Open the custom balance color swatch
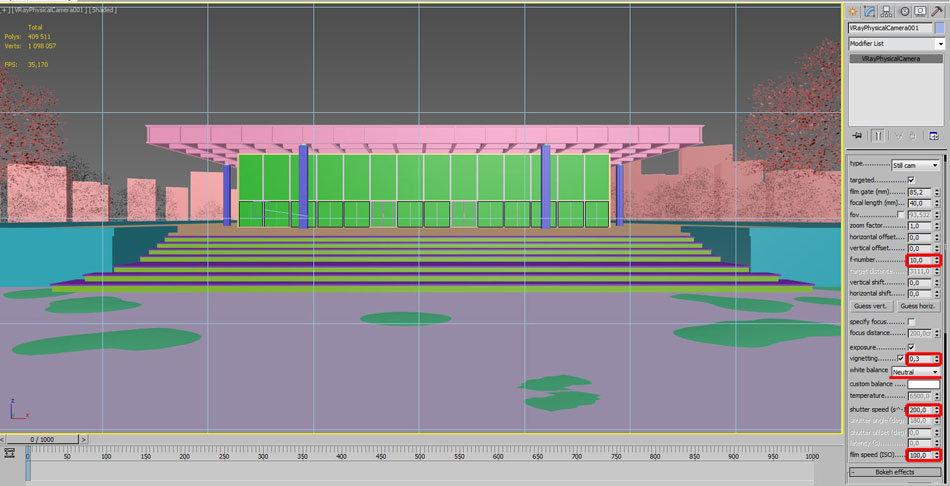 [x=923, y=384]
